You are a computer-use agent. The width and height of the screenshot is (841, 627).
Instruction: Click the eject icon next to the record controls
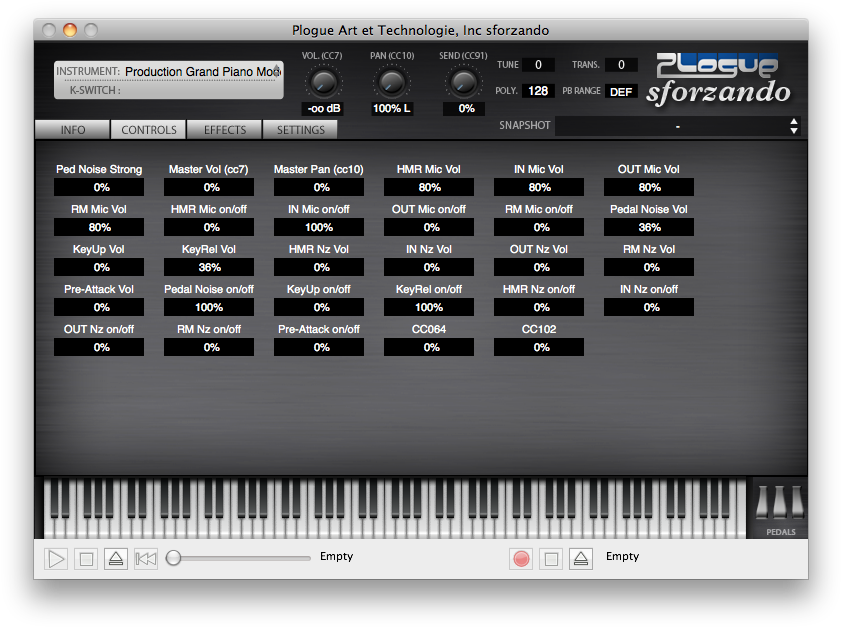click(x=581, y=558)
